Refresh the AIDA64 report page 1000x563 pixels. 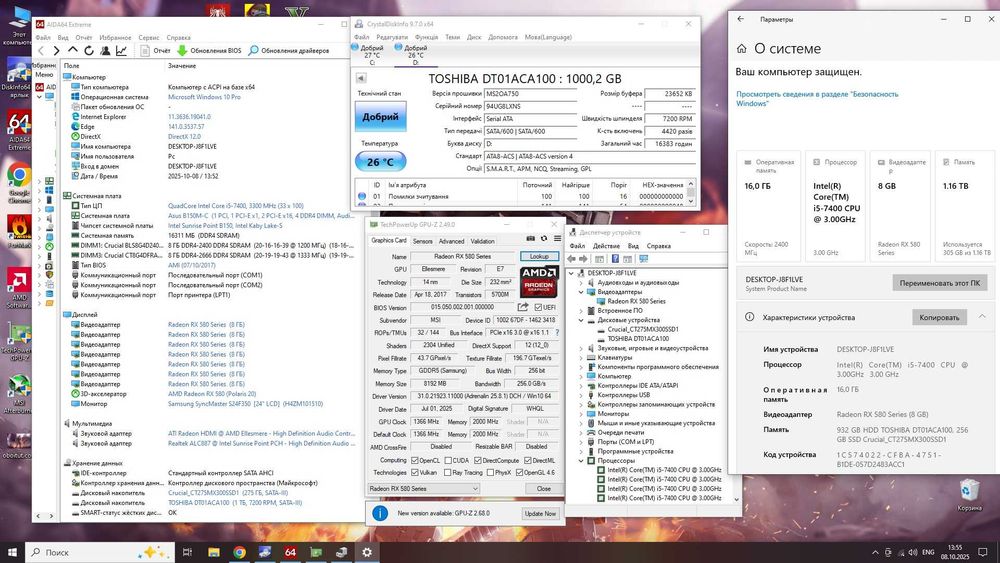(x=89, y=50)
